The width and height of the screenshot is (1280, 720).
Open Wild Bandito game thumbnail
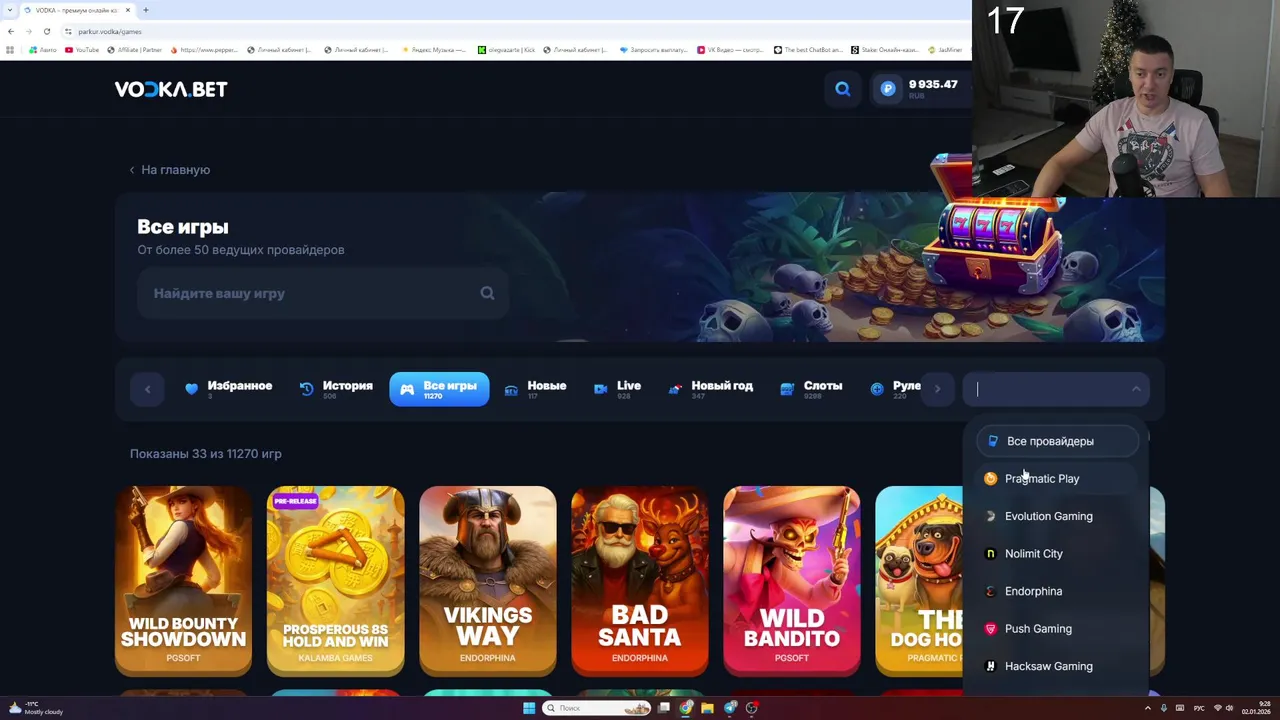tap(791, 581)
